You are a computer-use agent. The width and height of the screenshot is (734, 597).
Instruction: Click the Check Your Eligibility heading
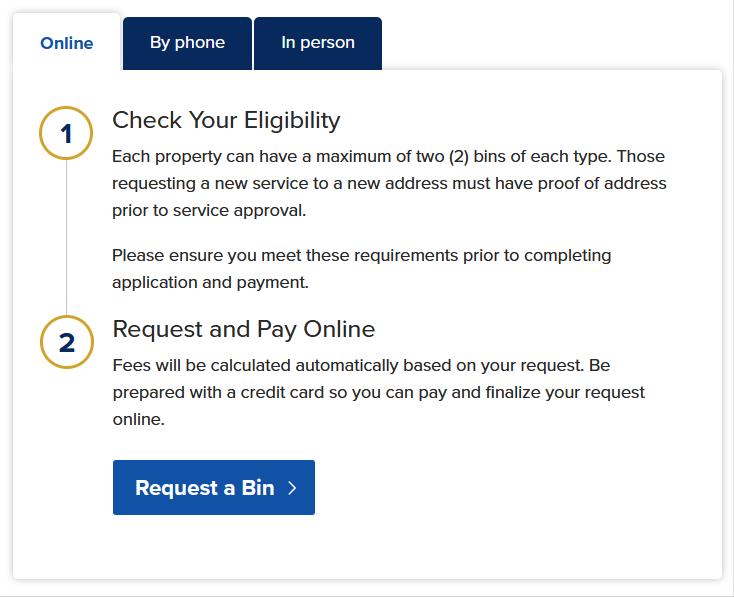click(x=226, y=121)
